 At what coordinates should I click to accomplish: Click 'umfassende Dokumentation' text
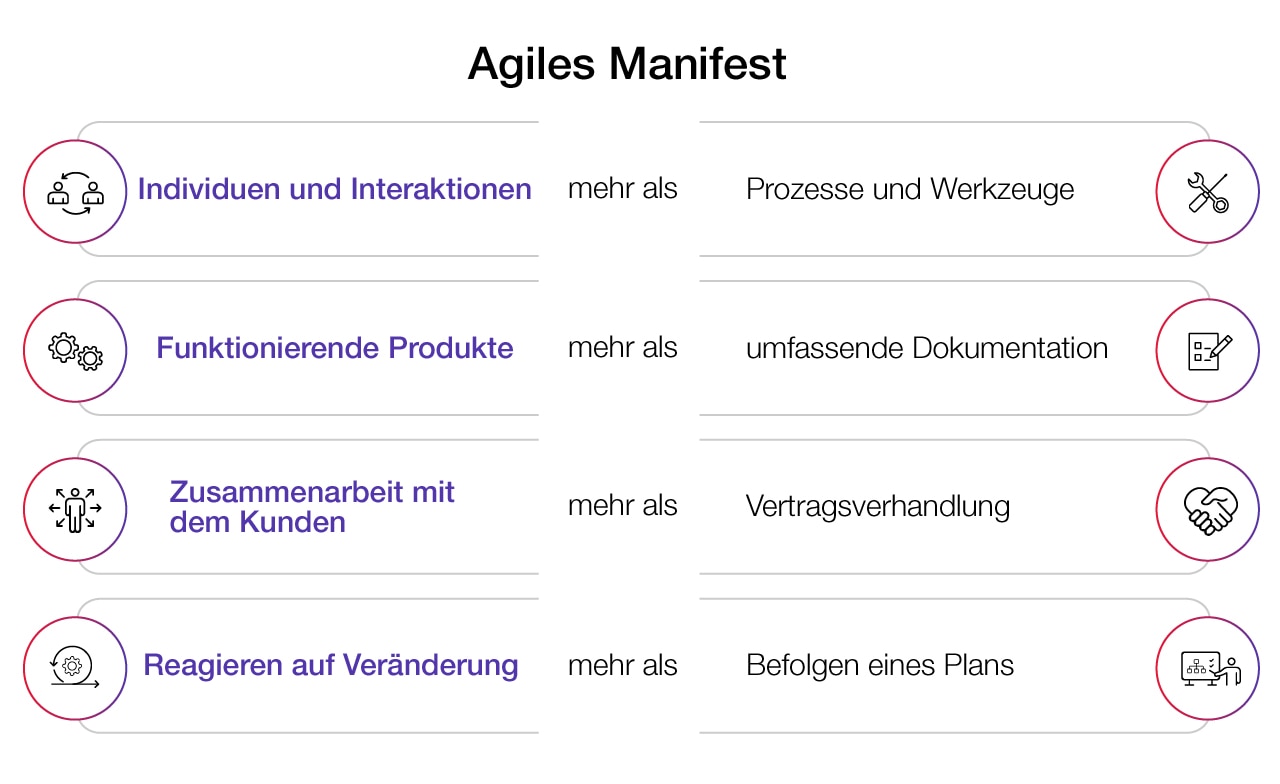pyautogui.click(x=927, y=348)
